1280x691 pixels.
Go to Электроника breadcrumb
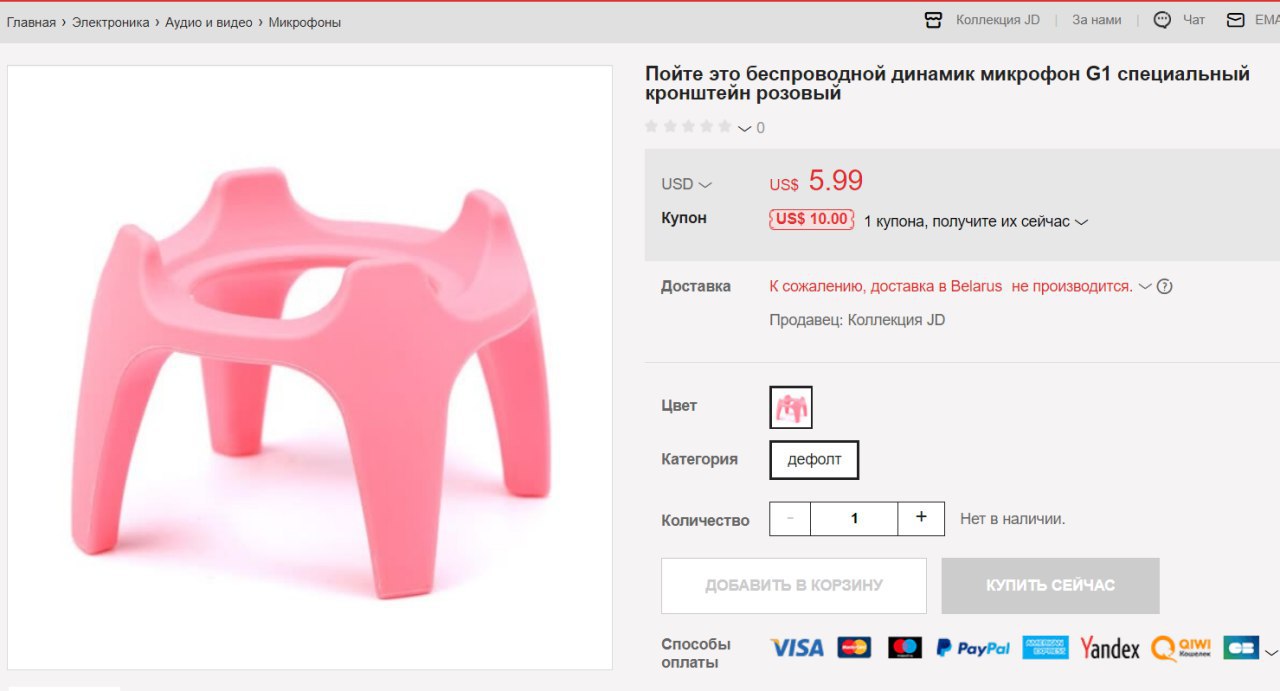click(111, 22)
